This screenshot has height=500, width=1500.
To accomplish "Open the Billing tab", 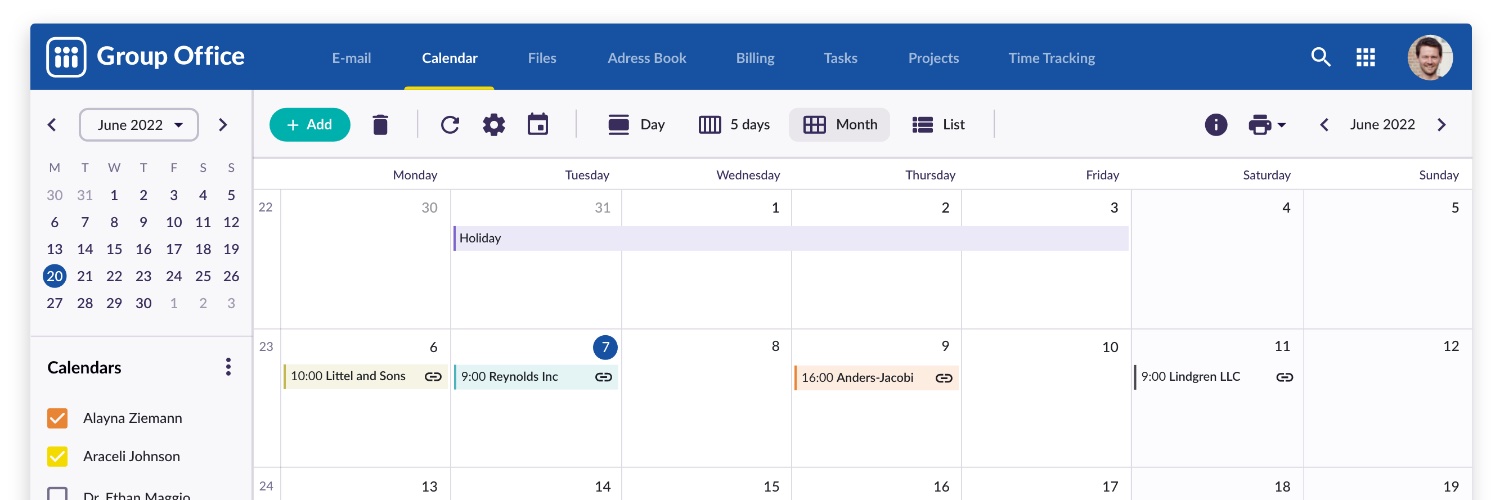I will point(755,58).
